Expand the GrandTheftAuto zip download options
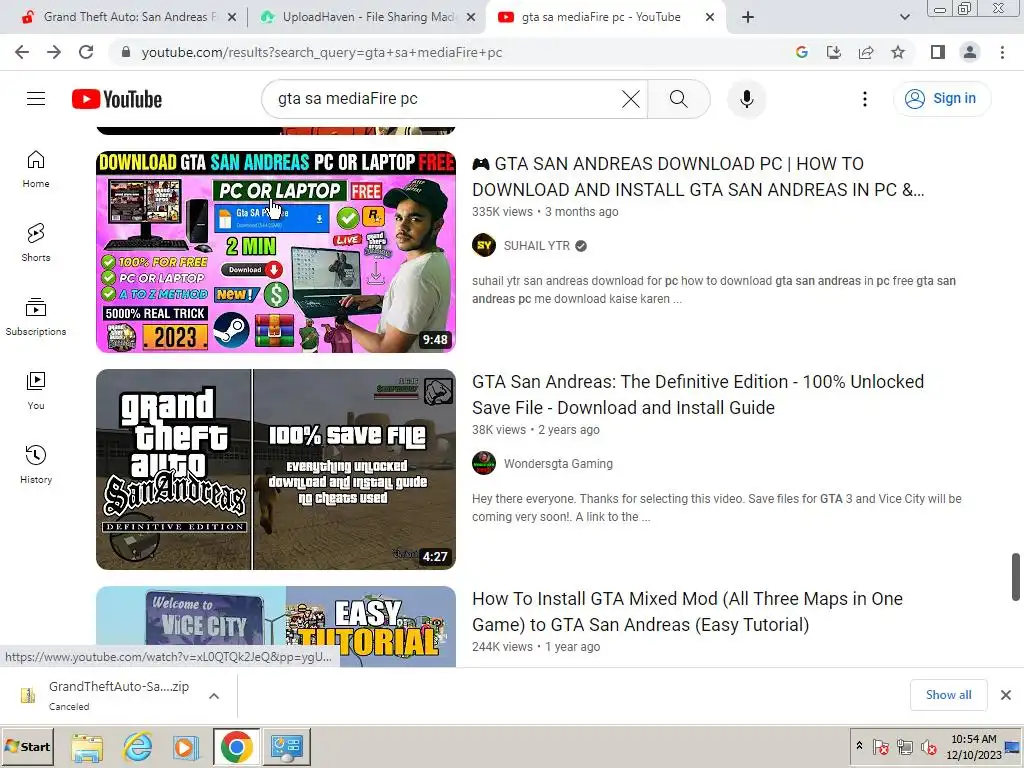Image resolution: width=1024 pixels, height=768 pixels. pos(214,696)
